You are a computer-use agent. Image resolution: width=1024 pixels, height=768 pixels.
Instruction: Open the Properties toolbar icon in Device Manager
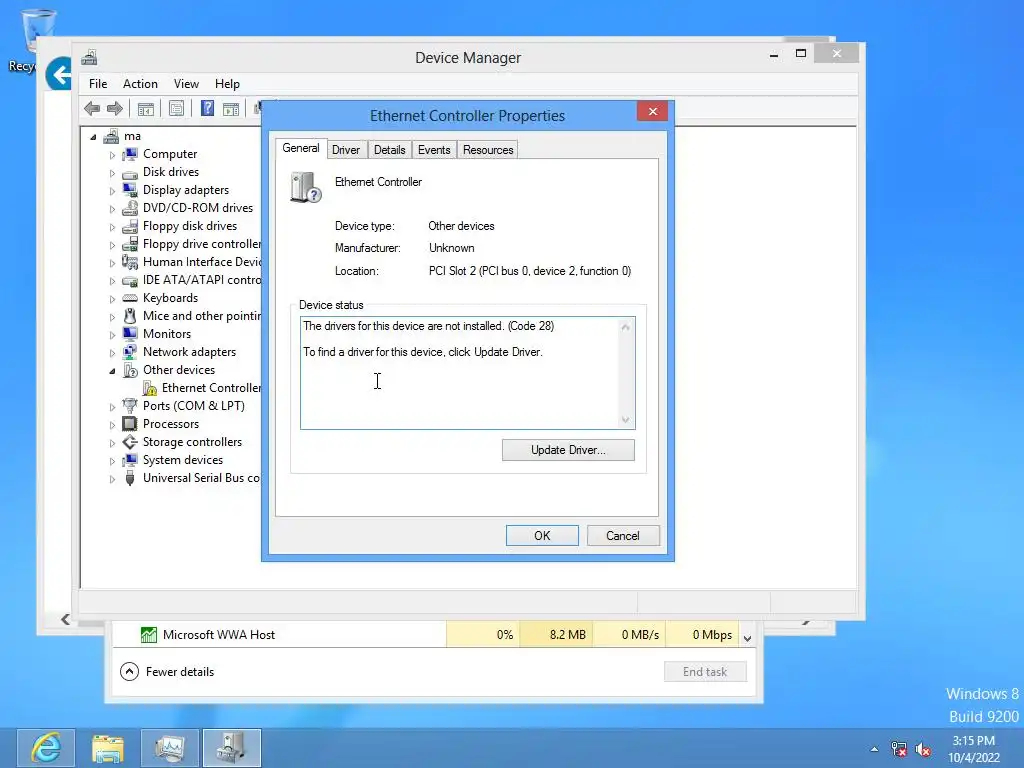pos(176,108)
